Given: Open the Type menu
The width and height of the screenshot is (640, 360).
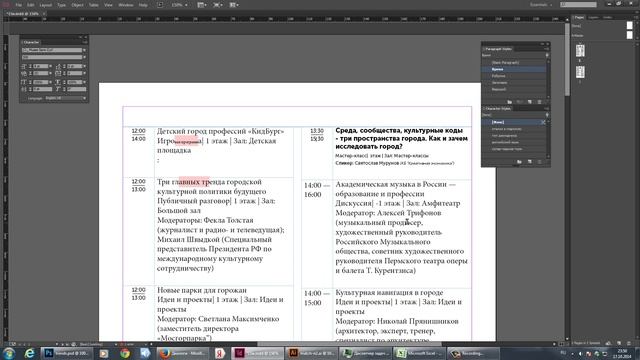Looking at the screenshot, I should (61, 5).
